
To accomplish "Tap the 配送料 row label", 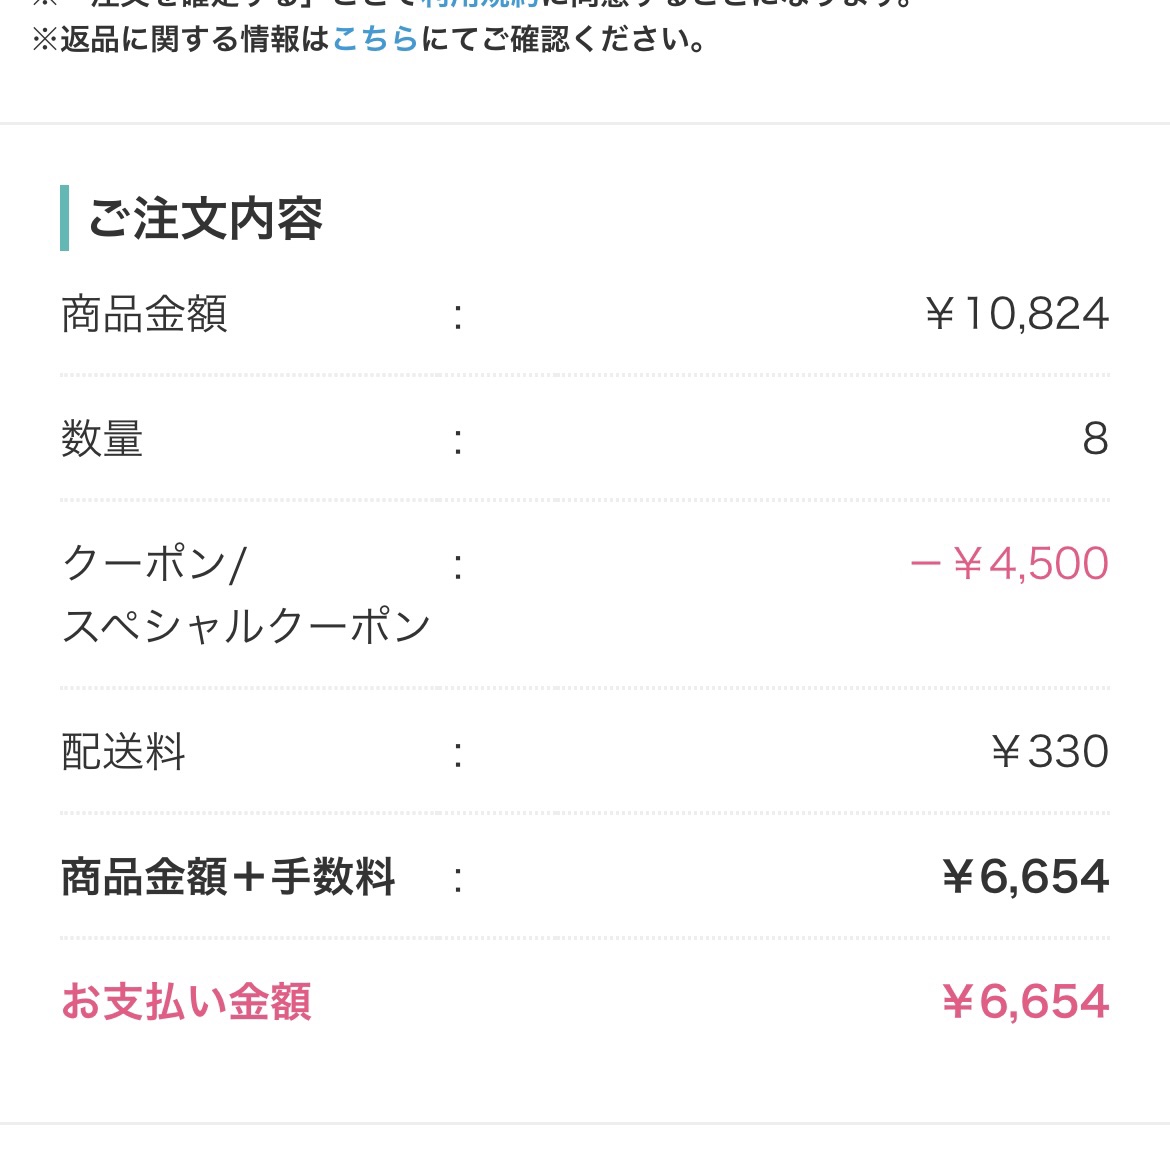I will 123,752.
